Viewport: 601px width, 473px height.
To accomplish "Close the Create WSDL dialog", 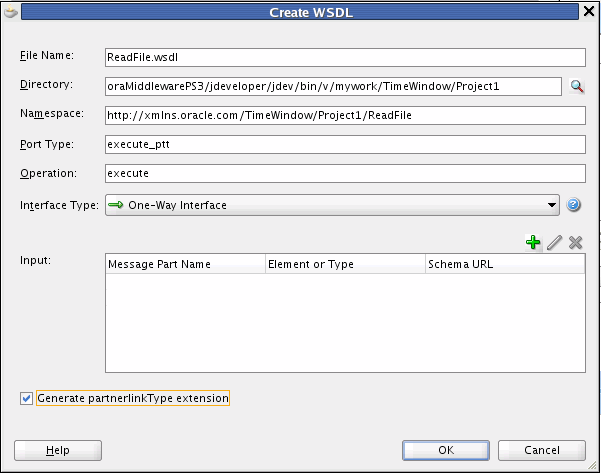I will [590, 11].
